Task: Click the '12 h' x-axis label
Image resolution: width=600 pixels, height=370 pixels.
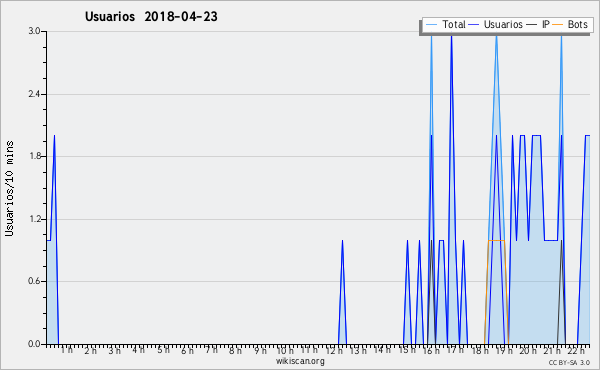Action: tap(334, 350)
